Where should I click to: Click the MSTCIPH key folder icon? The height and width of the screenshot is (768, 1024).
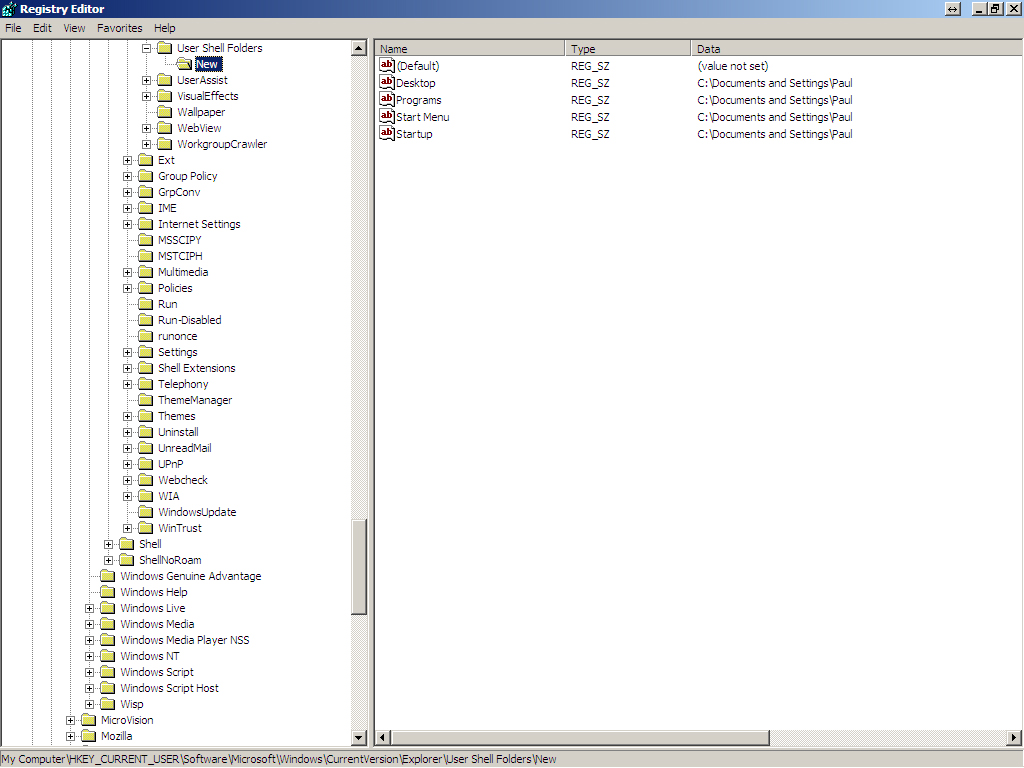click(x=146, y=256)
